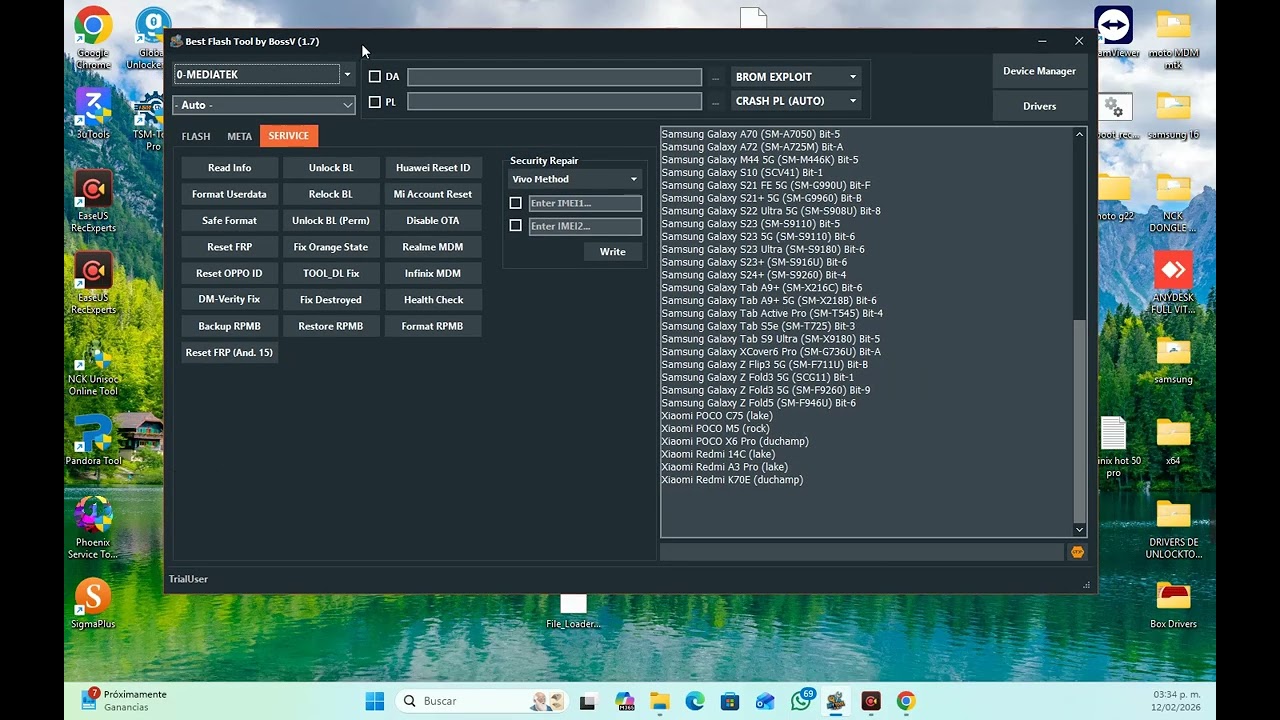
Task: Enable the DA checkbox
Action: (x=375, y=77)
